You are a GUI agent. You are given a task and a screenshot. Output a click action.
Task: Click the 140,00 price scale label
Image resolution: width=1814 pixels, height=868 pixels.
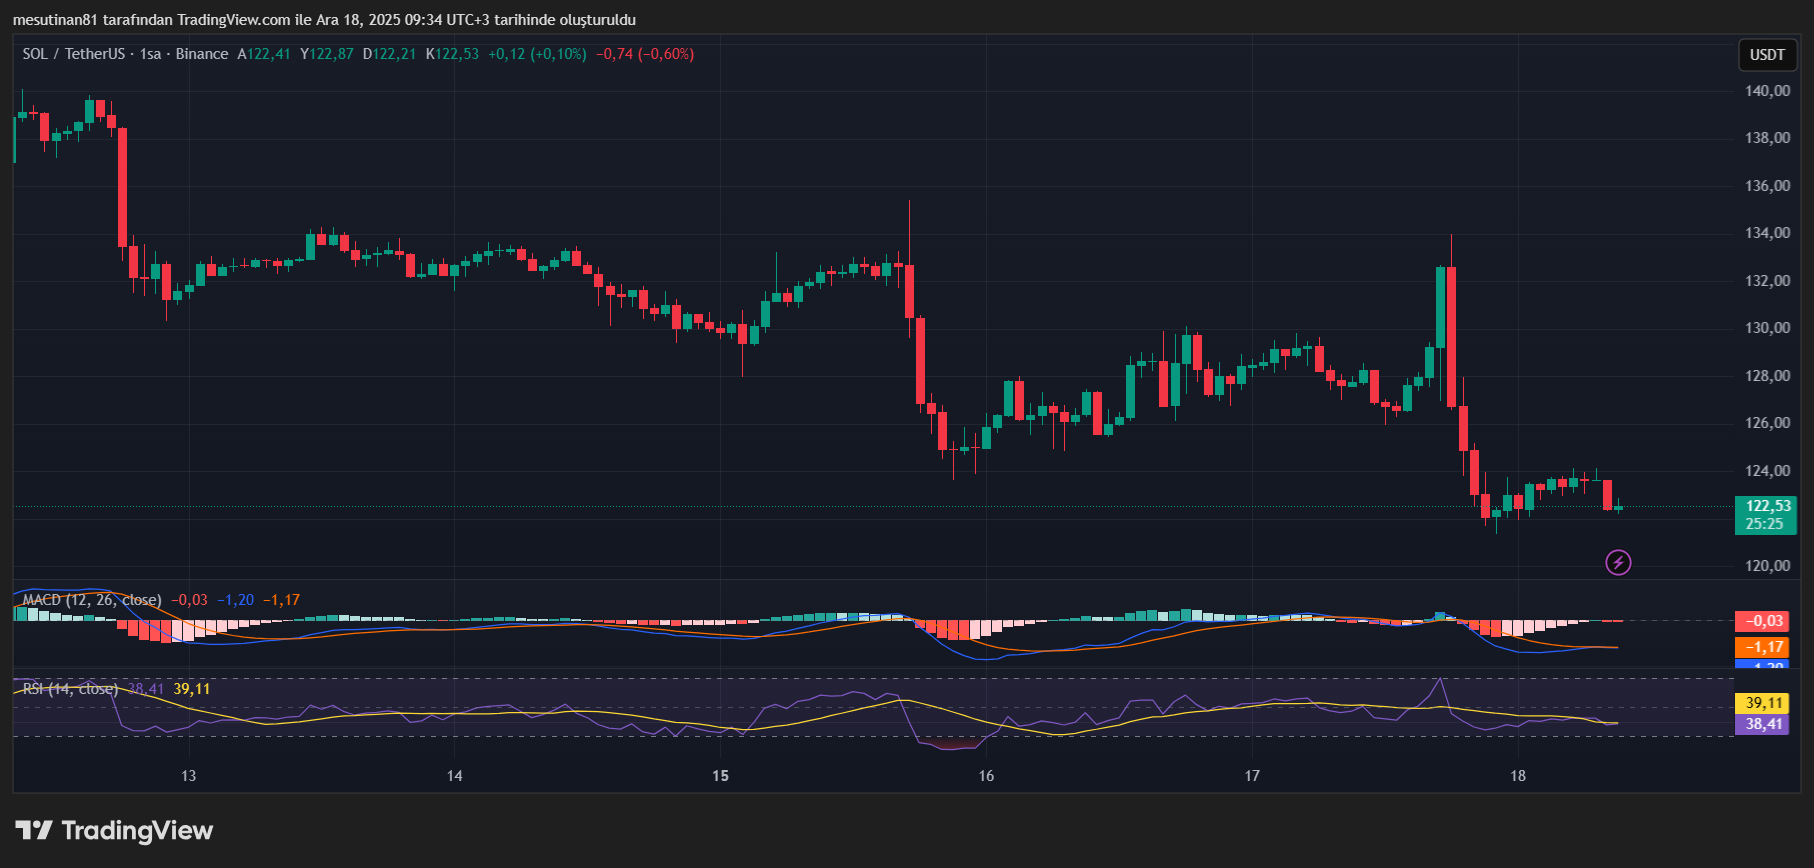tap(1767, 91)
